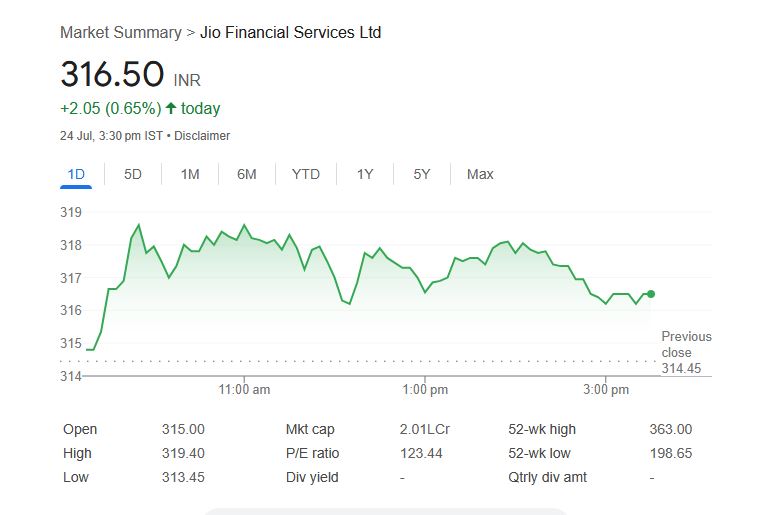Viewport: 759px width, 515px height.
Task: Select the YTD chart tab
Action: pos(306,174)
